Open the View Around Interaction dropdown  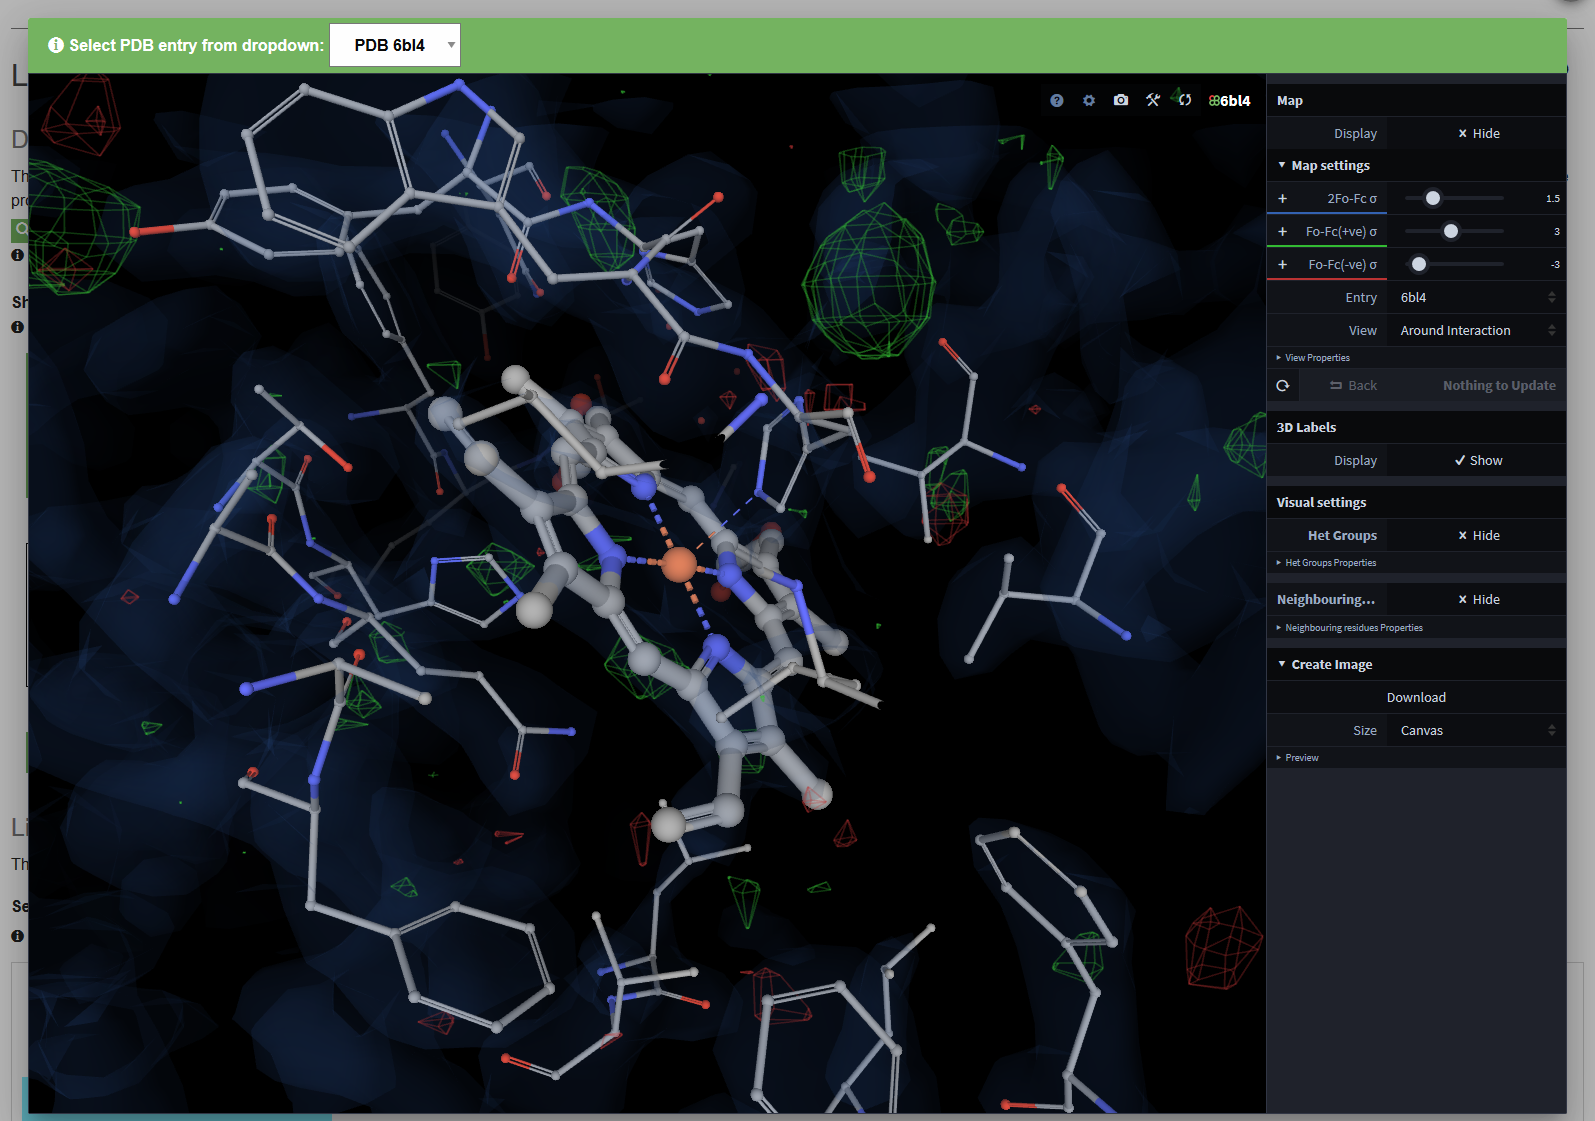coord(1476,331)
